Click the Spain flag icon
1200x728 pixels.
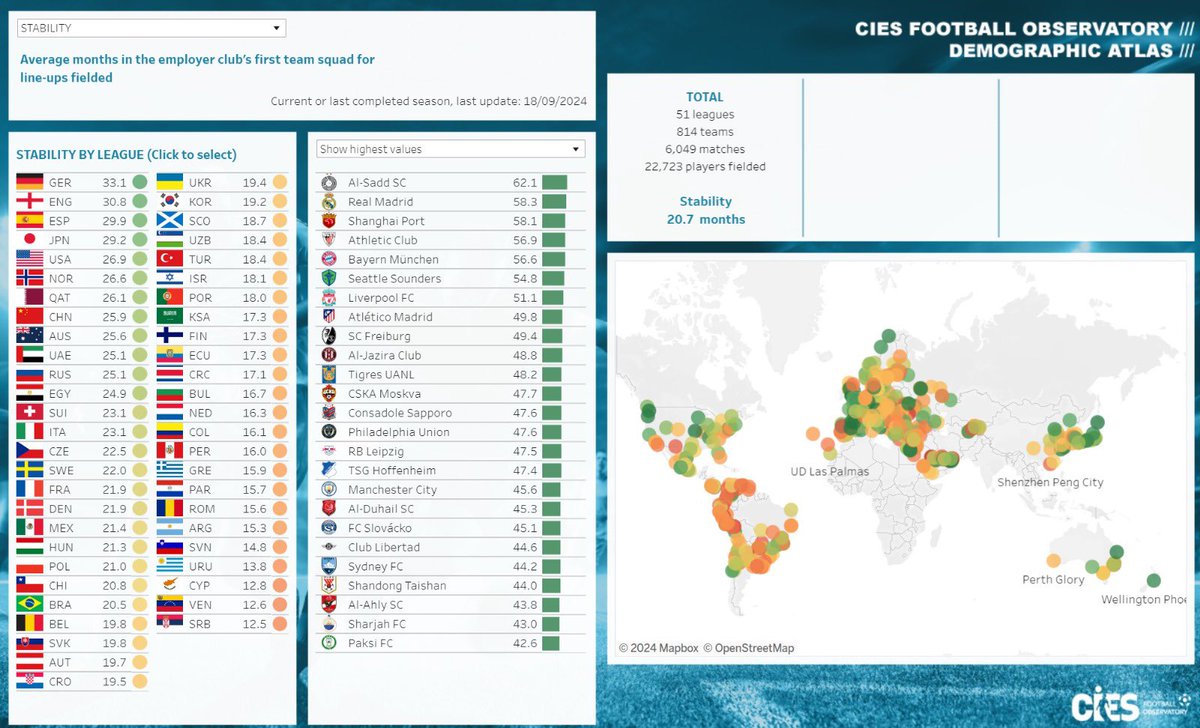coord(30,221)
